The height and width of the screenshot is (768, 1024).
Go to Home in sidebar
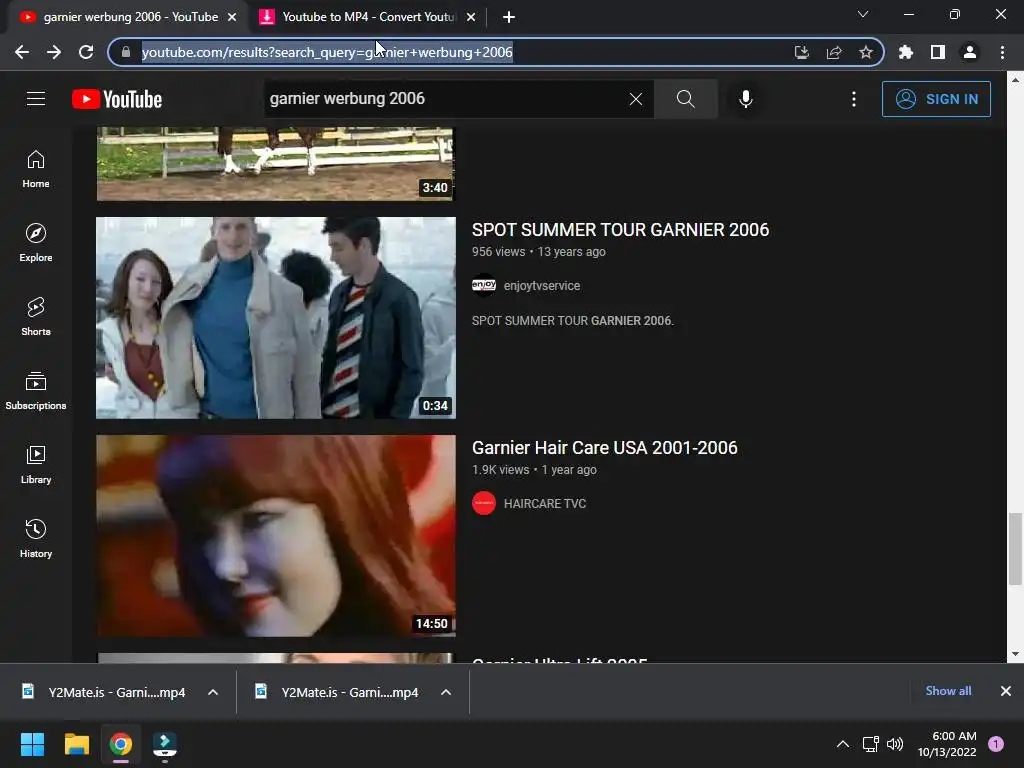point(36,169)
